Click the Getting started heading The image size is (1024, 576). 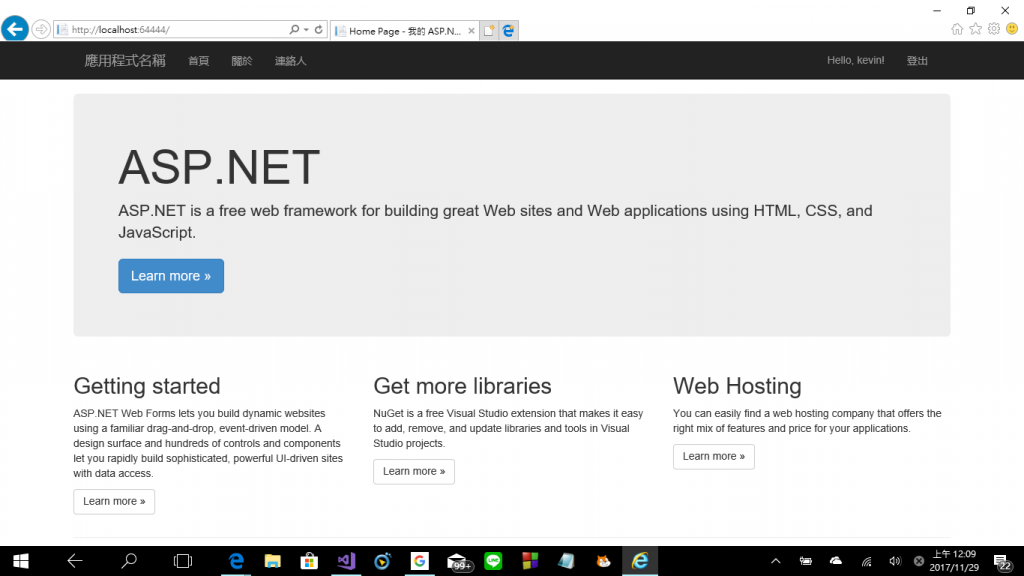(x=147, y=386)
